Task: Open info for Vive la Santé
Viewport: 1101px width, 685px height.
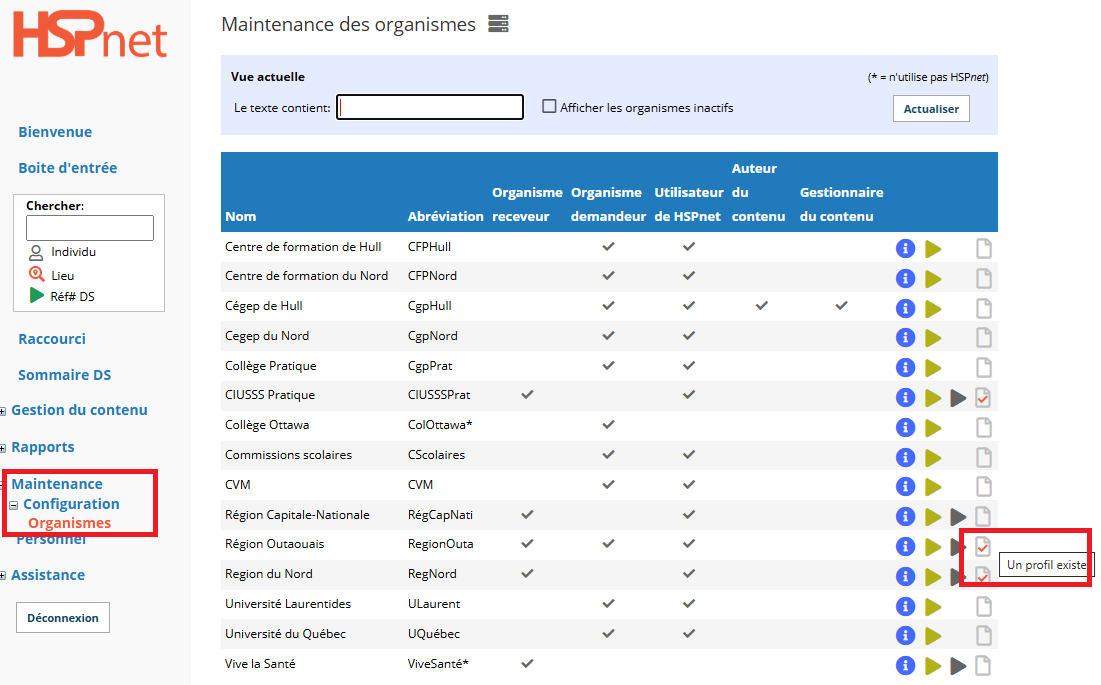Action: (x=905, y=665)
